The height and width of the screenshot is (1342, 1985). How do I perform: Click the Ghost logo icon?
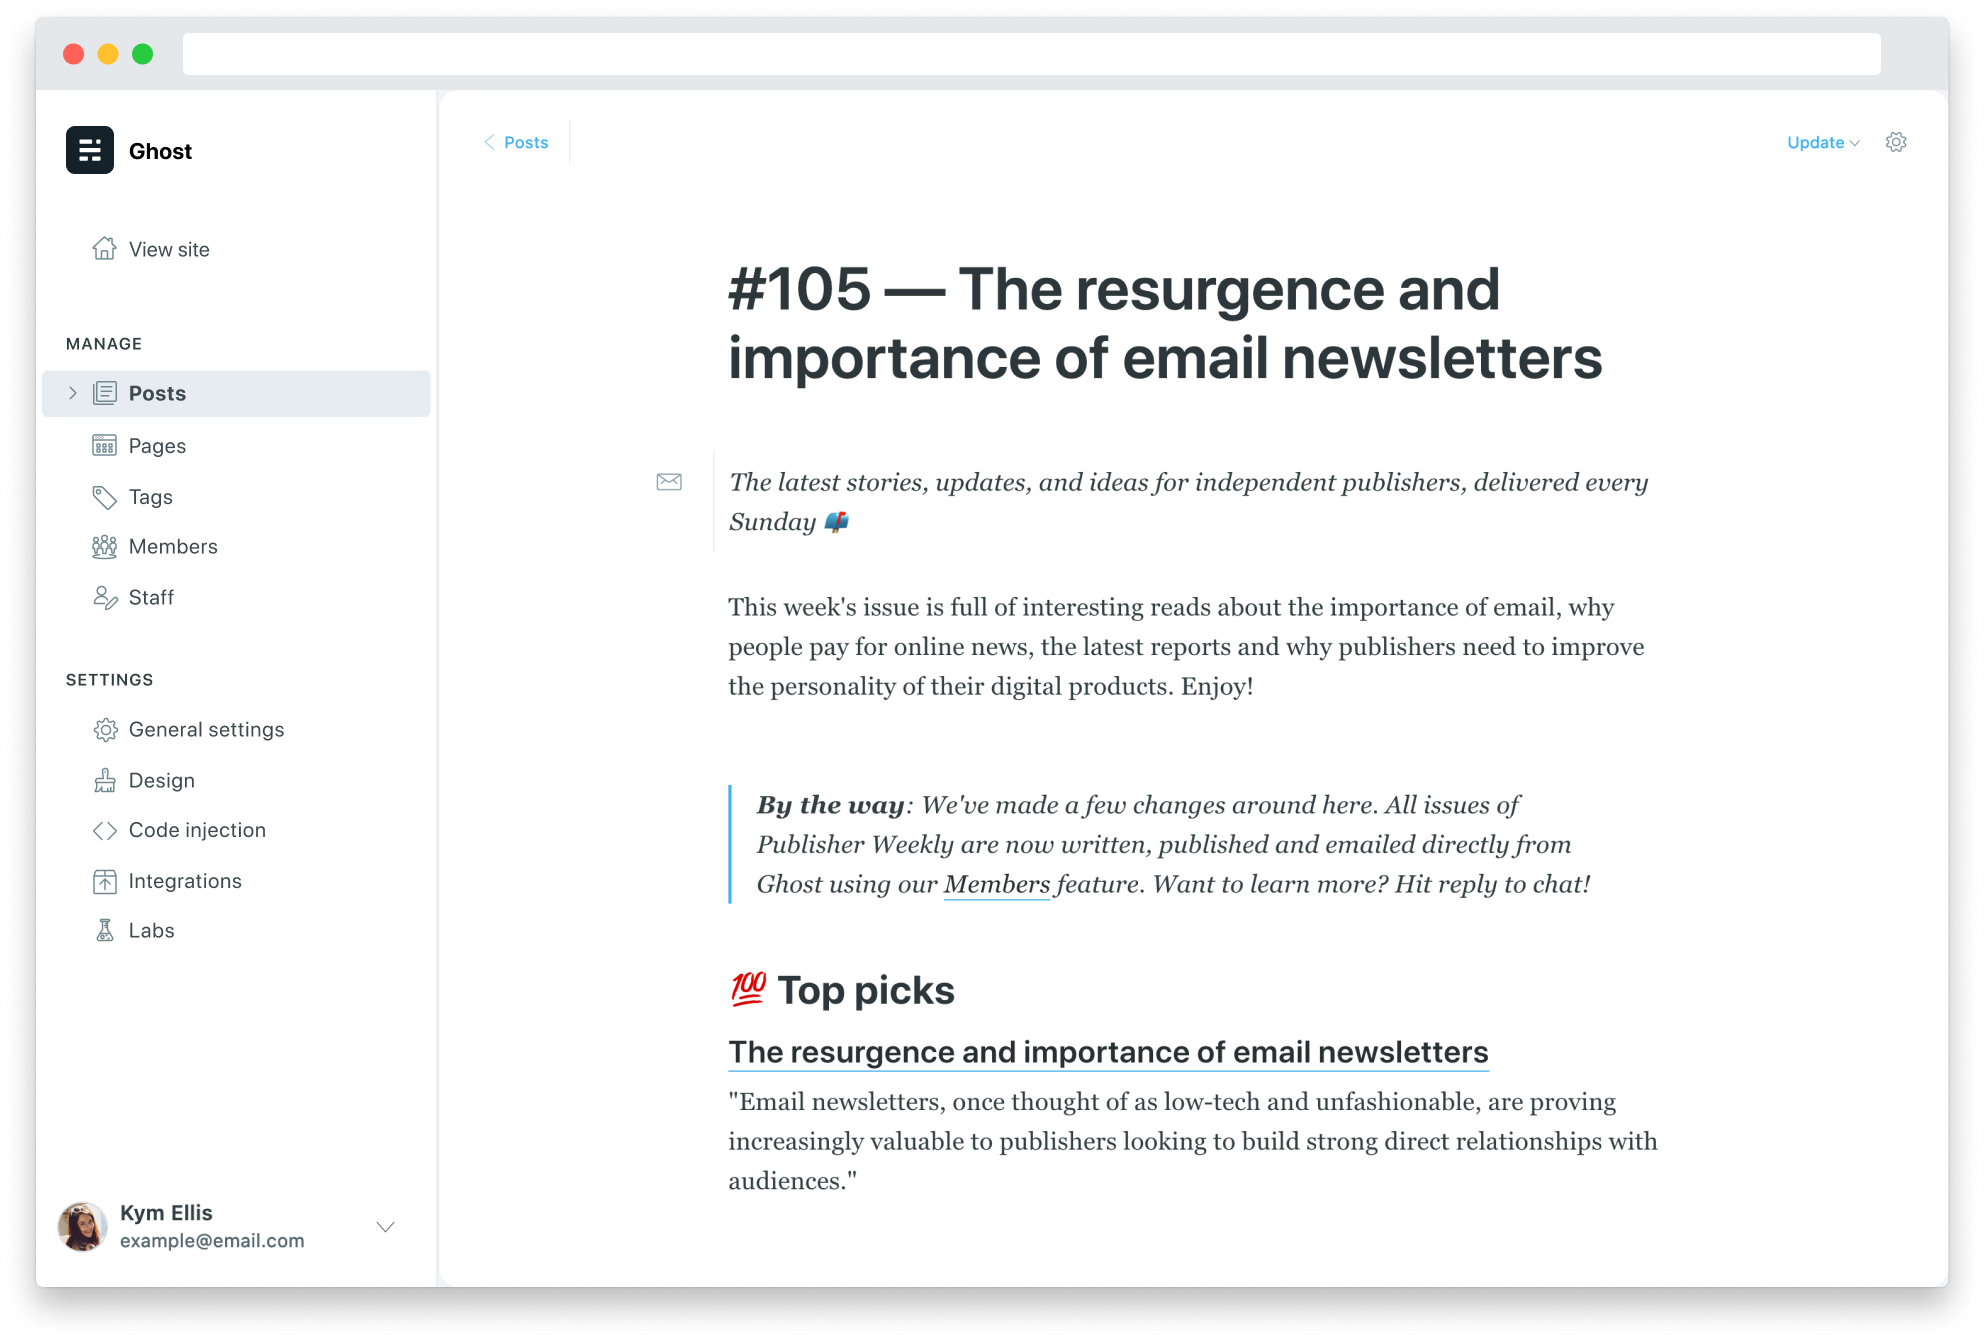pyautogui.click(x=90, y=150)
